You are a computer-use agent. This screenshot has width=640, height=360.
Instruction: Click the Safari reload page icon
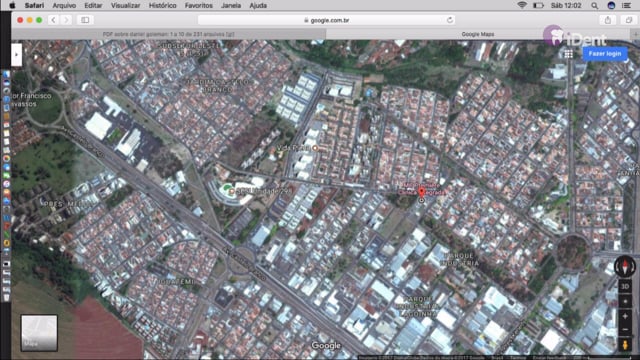point(450,20)
